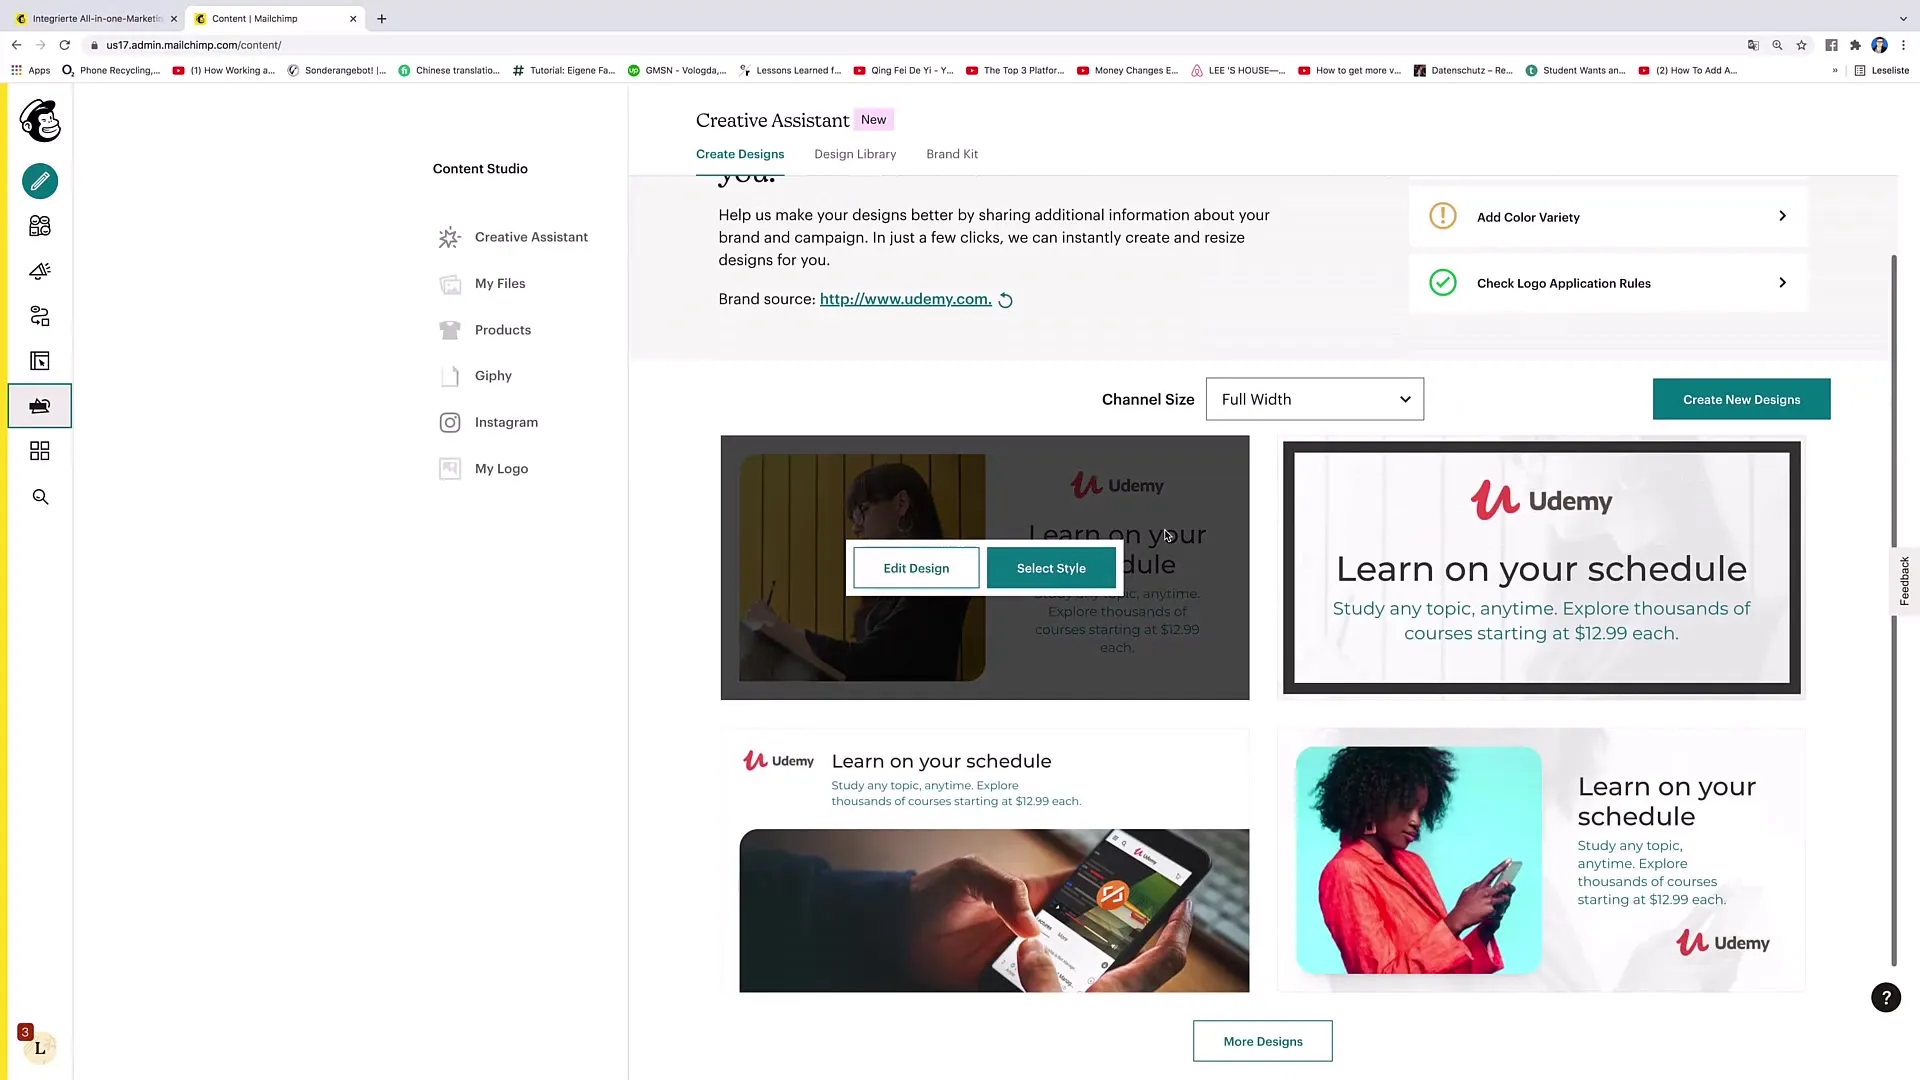Image resolution: width=1920 pixels, height=1080 pixels.
Task: Click the Giphy file icon
Action: (x=450, y=376)
